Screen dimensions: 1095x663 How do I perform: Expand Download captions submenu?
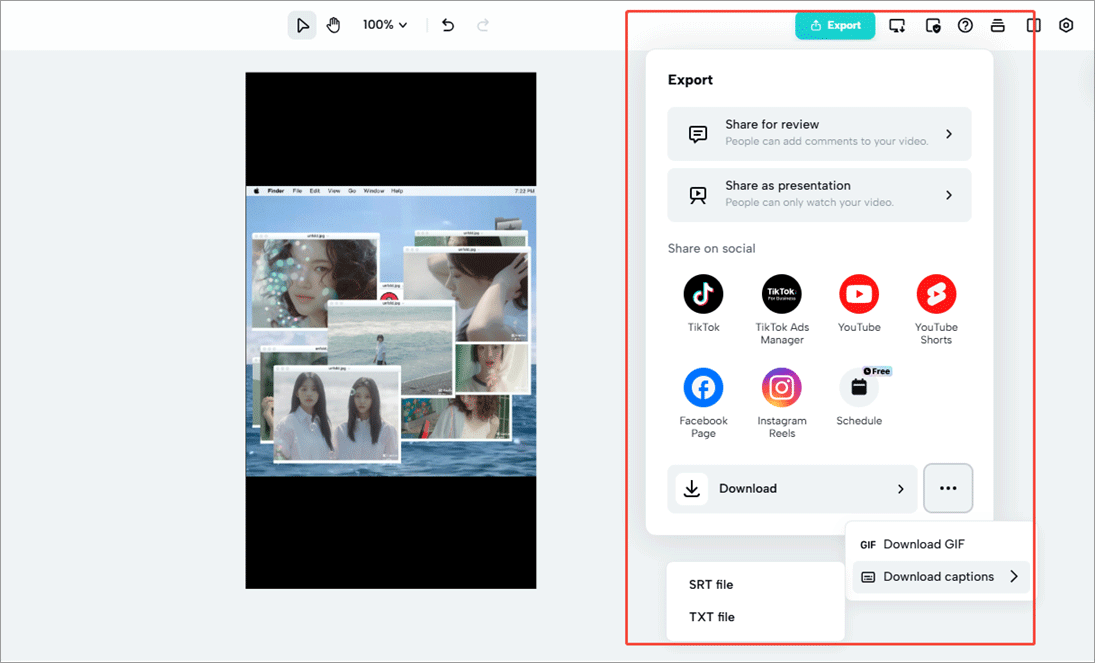(940, 577)
